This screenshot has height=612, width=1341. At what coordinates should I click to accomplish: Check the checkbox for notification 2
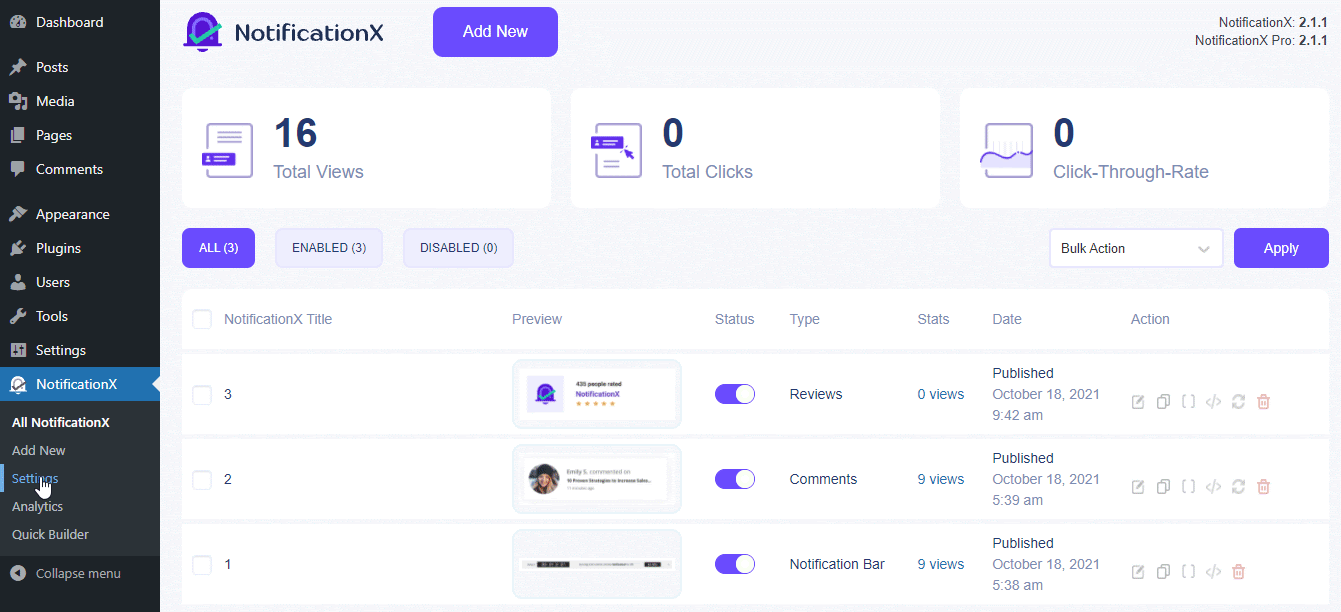[x=202, y=479]
